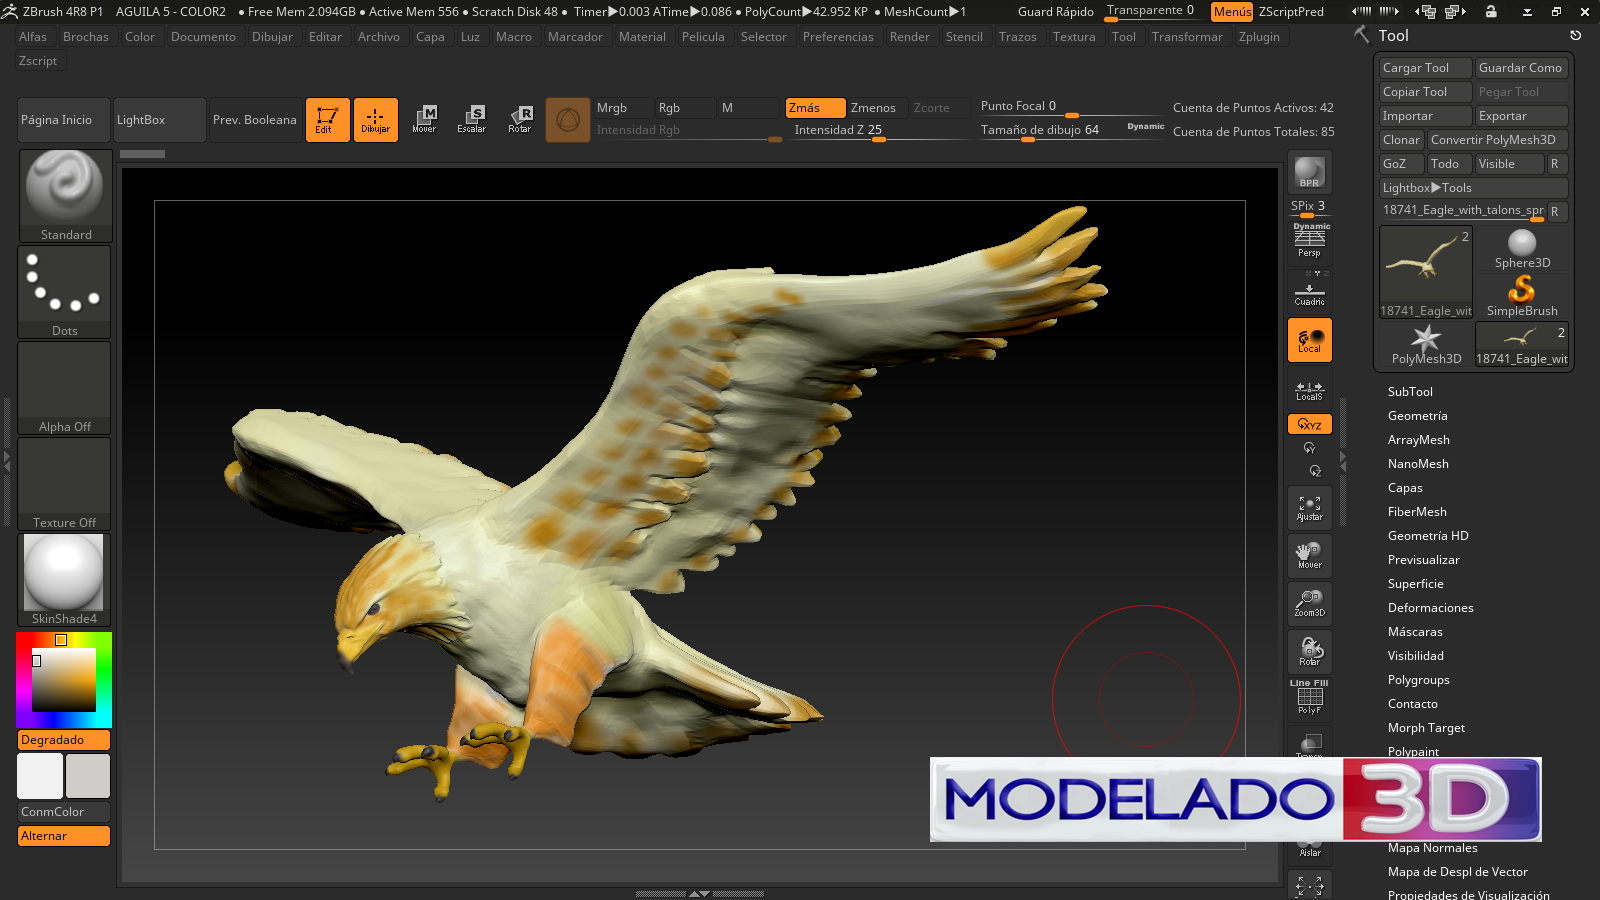Expand the Máscaras section

(1415, 632)
